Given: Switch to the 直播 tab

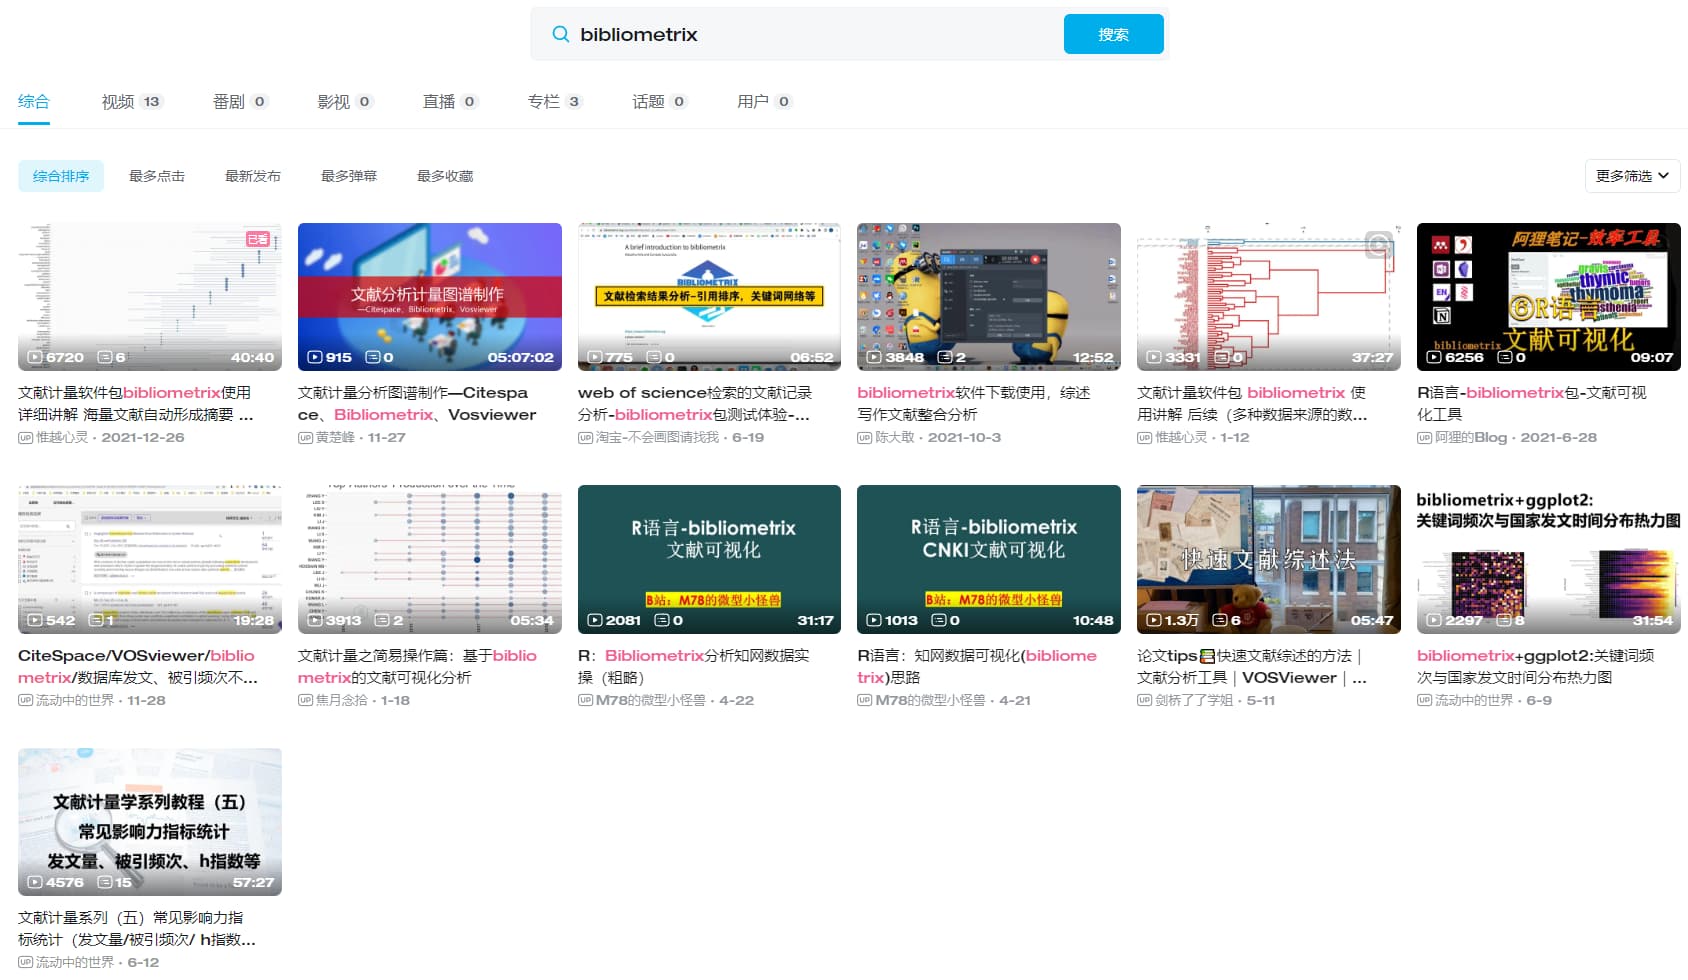Looking at the screenshot, I should pyautogui.click(x=450, y=101).
